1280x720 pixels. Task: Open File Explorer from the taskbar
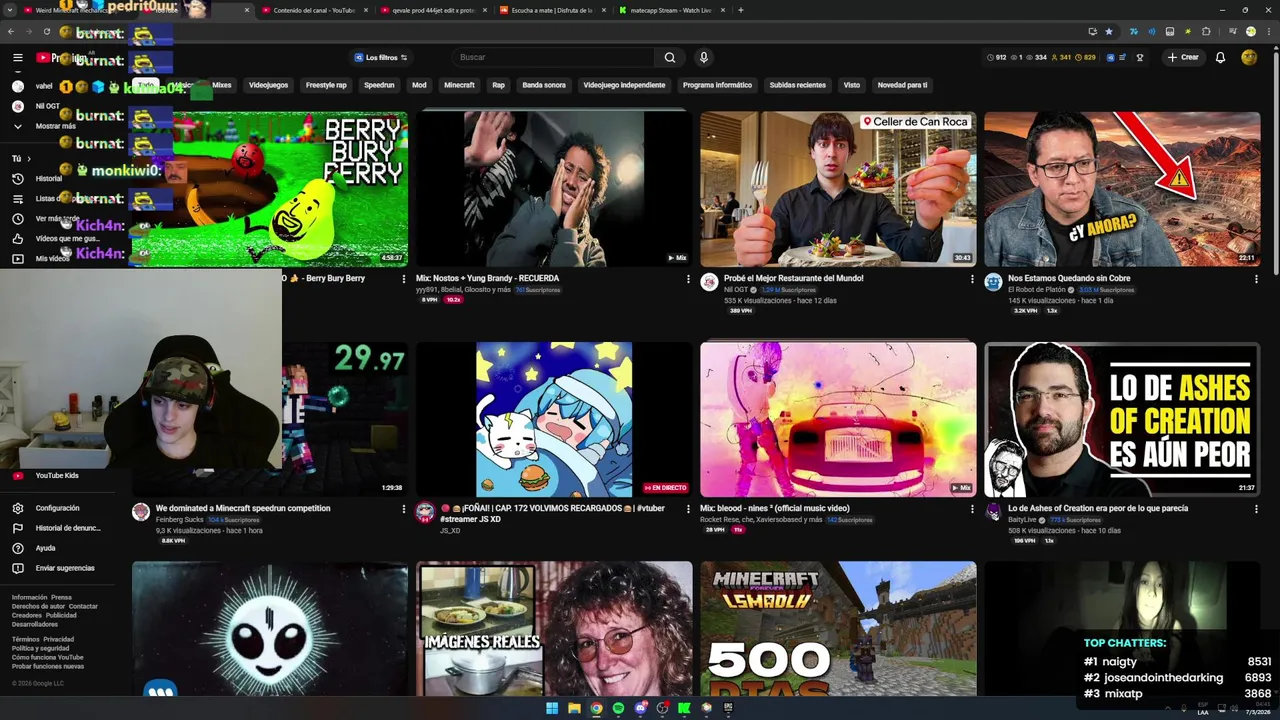pos(574,708)
